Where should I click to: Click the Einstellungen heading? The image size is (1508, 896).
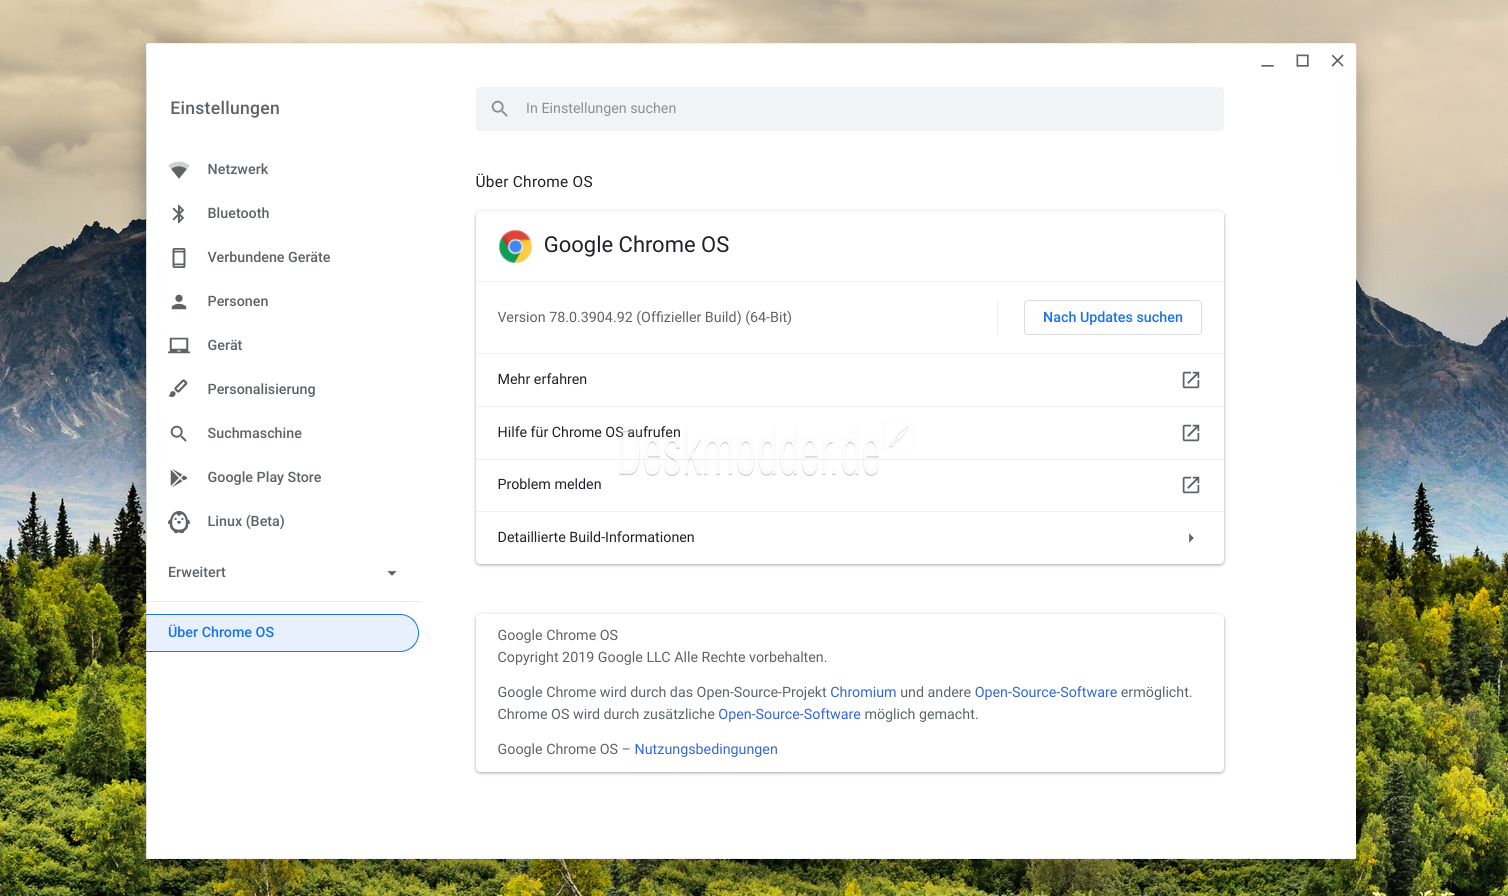(225, 108)
